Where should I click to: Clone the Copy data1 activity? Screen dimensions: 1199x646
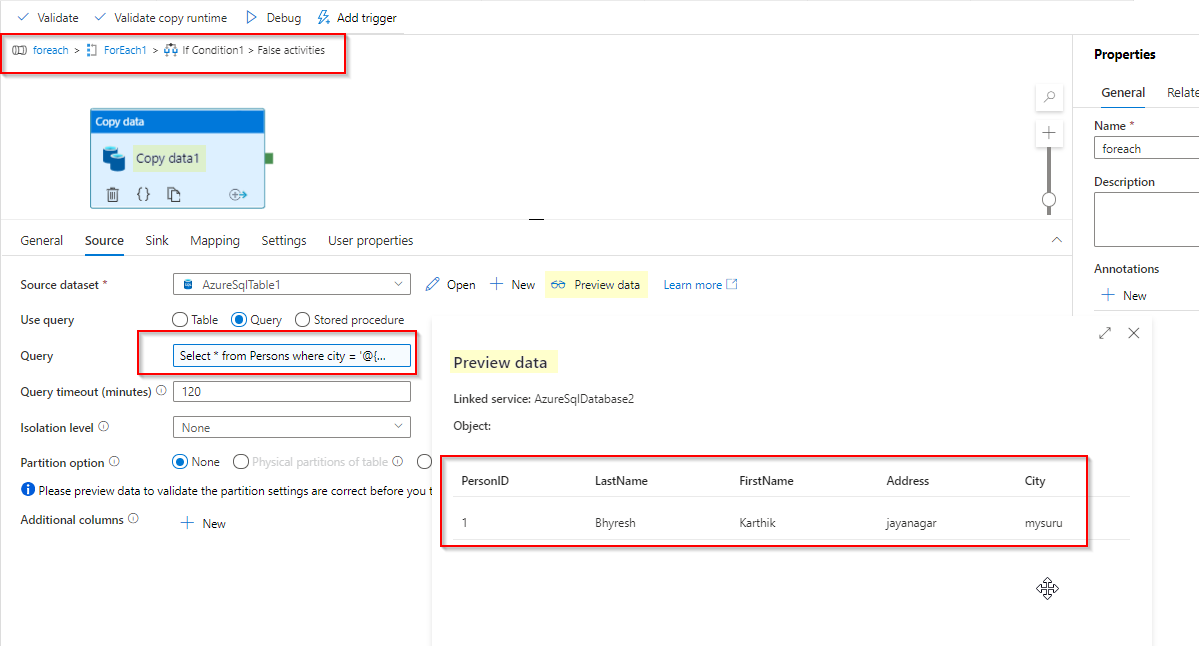(174, 194)
